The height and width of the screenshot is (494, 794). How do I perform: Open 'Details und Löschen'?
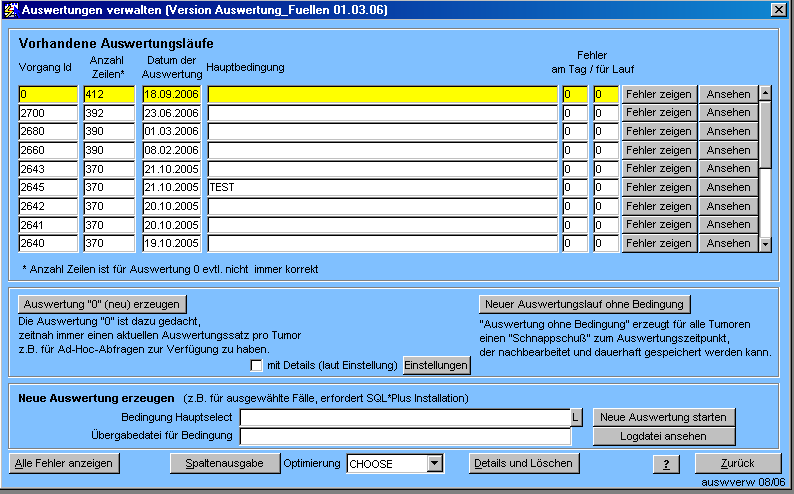point(524,463)
